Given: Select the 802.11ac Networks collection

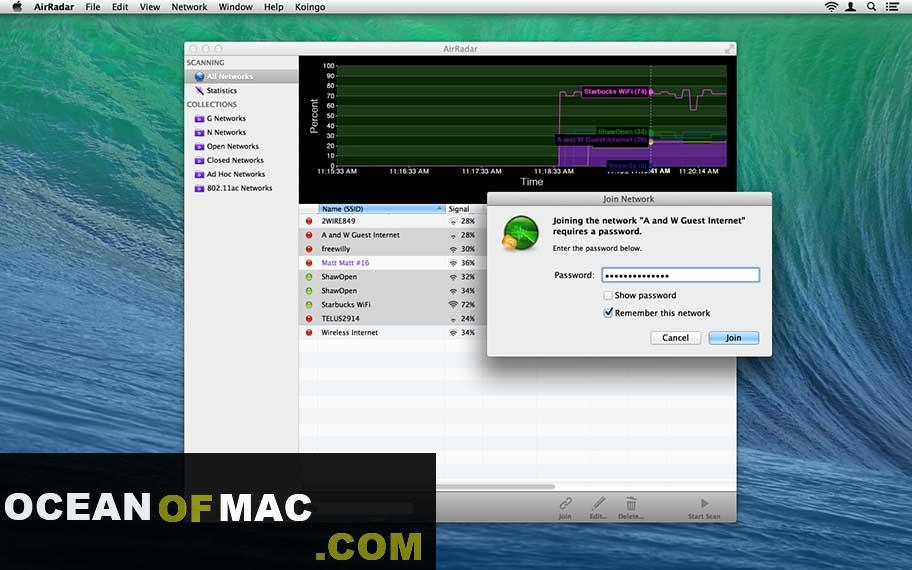Looking at the screenshot, I should (x=241, y=188).
